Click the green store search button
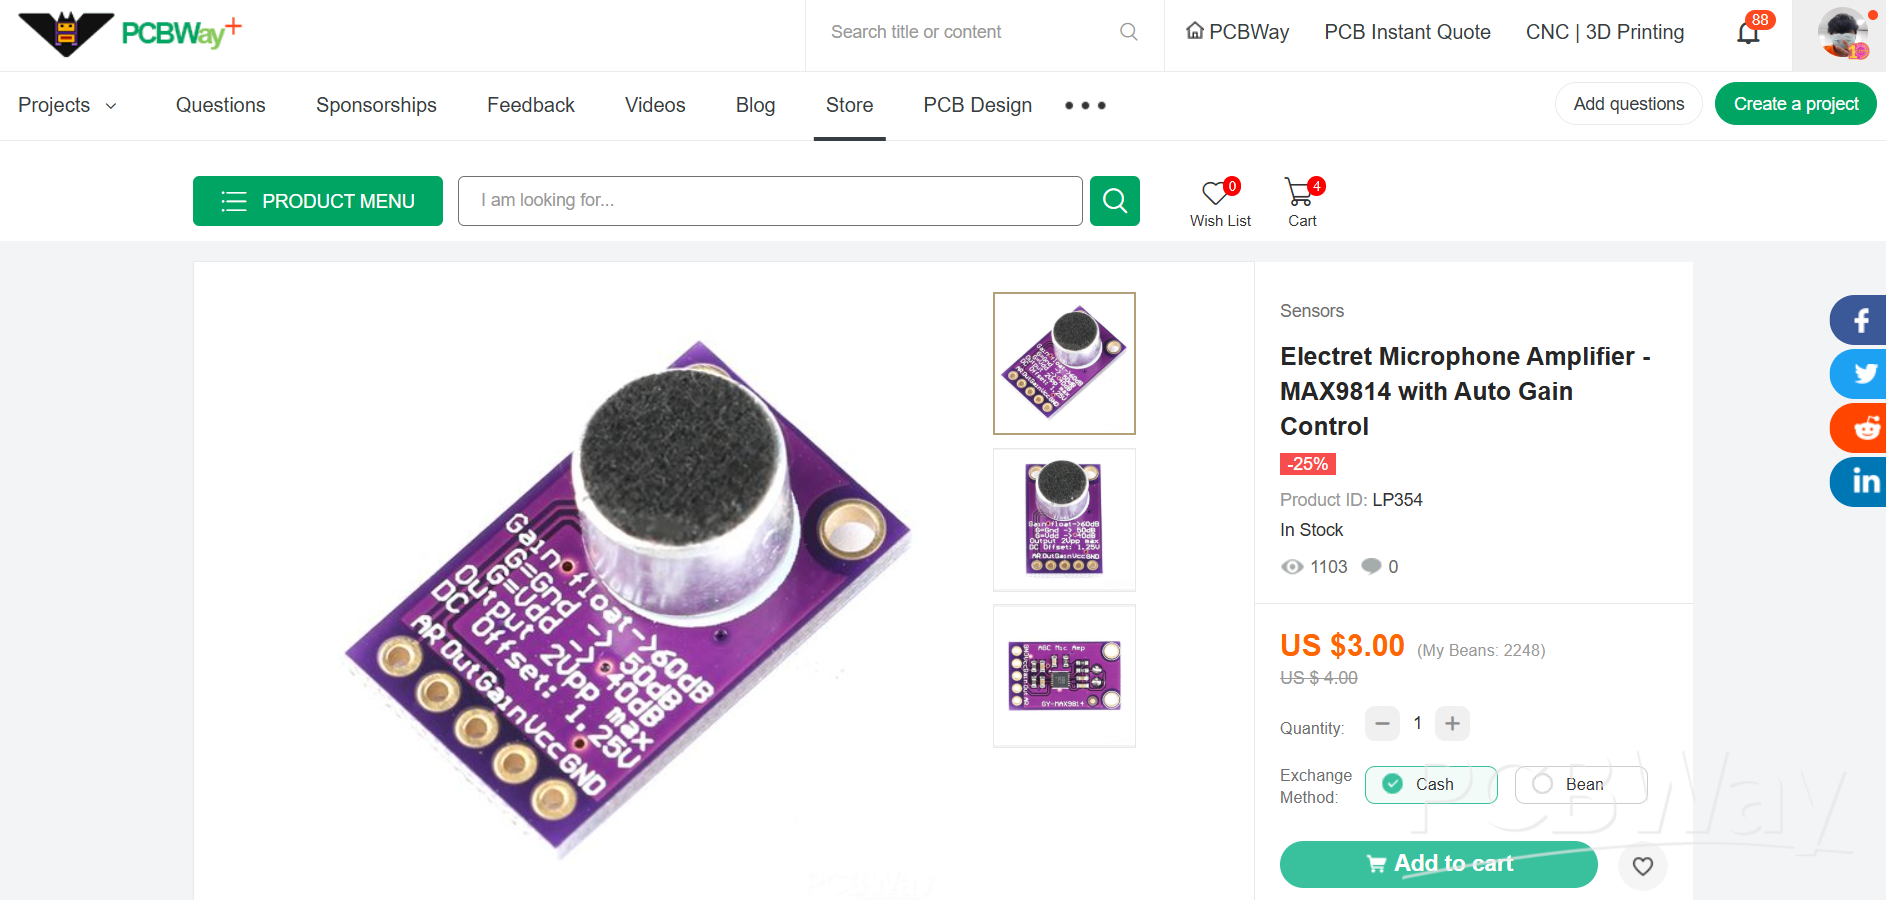1886x900 pixels. (x=1115, y=201)
